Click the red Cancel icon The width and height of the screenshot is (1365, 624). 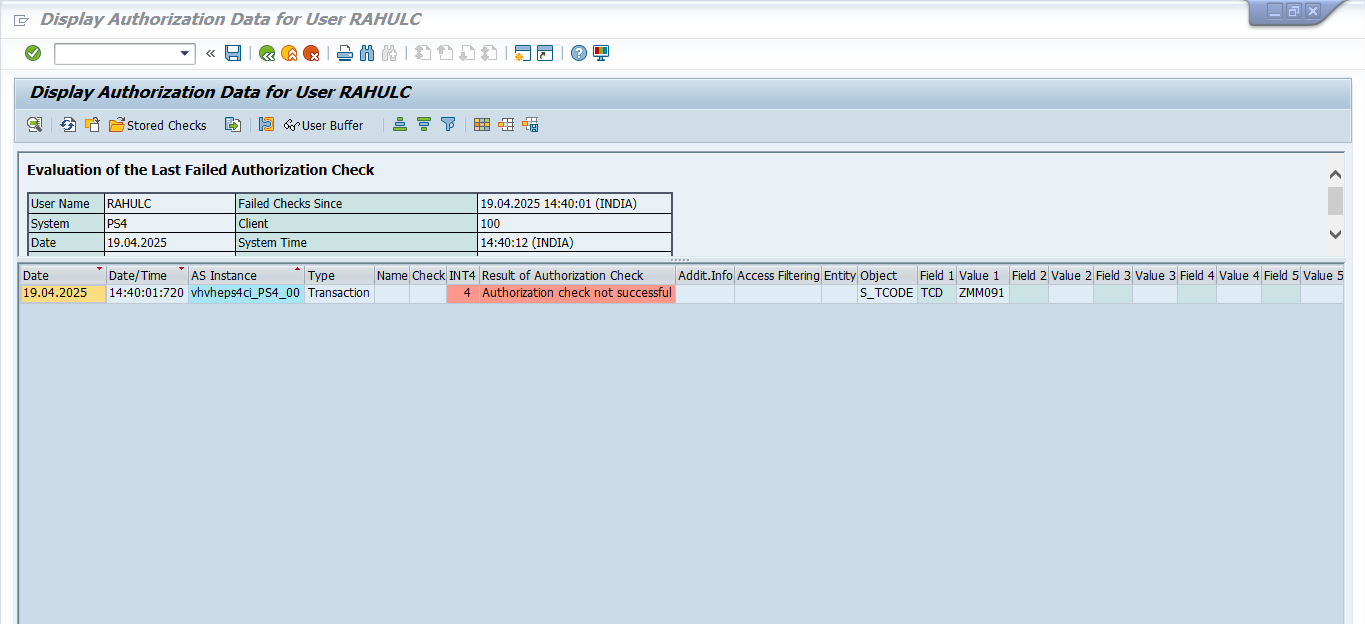(311, 53)
